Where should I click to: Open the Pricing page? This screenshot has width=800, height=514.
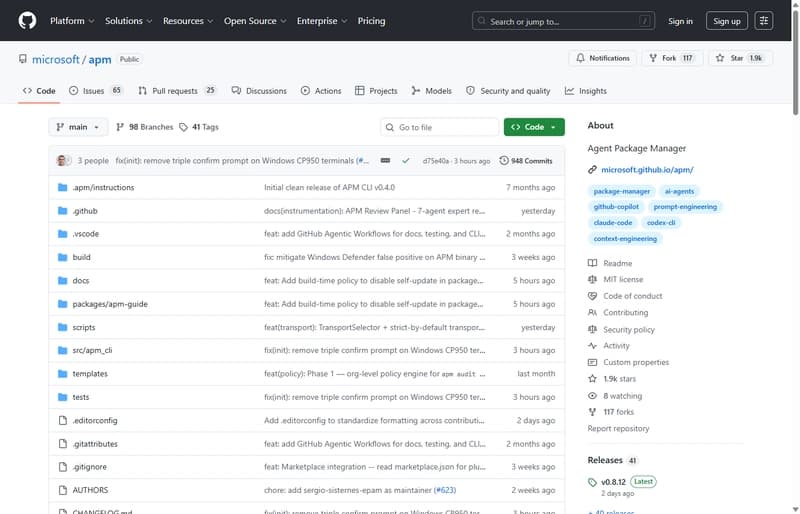point(371,21)
